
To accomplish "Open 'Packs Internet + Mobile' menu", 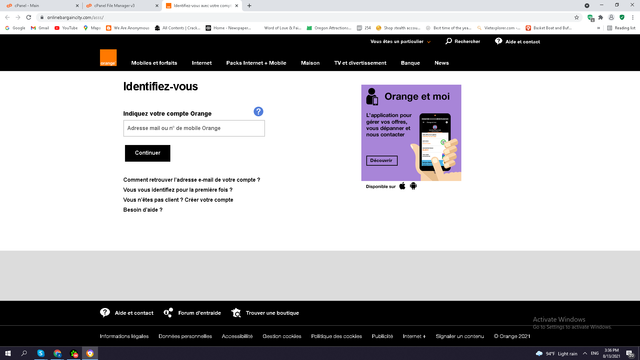I will pyautogui.click(x=256, y=63).
